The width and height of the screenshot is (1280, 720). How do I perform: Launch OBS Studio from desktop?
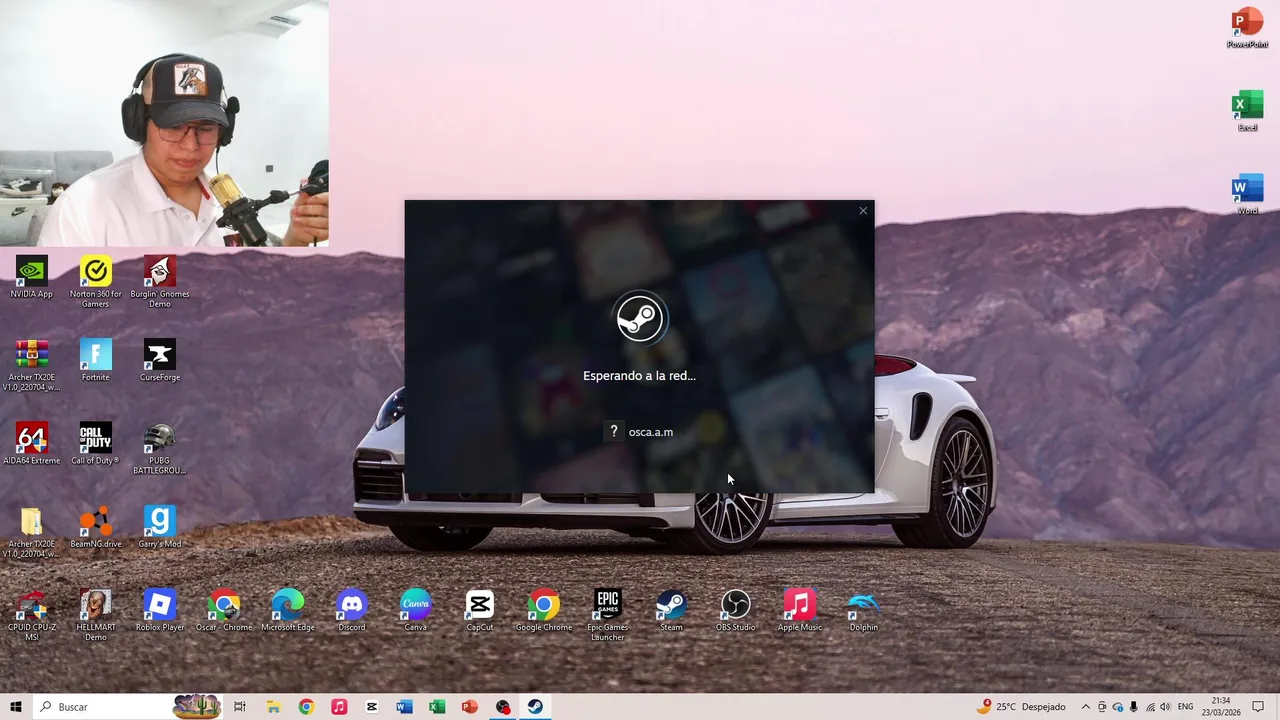pos(736,610)
